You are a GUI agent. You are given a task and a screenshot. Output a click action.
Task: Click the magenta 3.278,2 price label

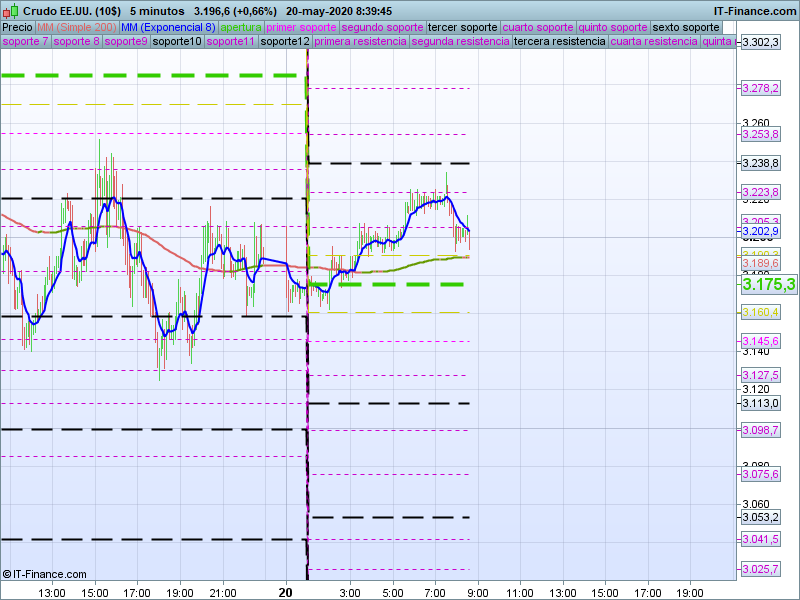pyautogui.click(x=760, y=89)
